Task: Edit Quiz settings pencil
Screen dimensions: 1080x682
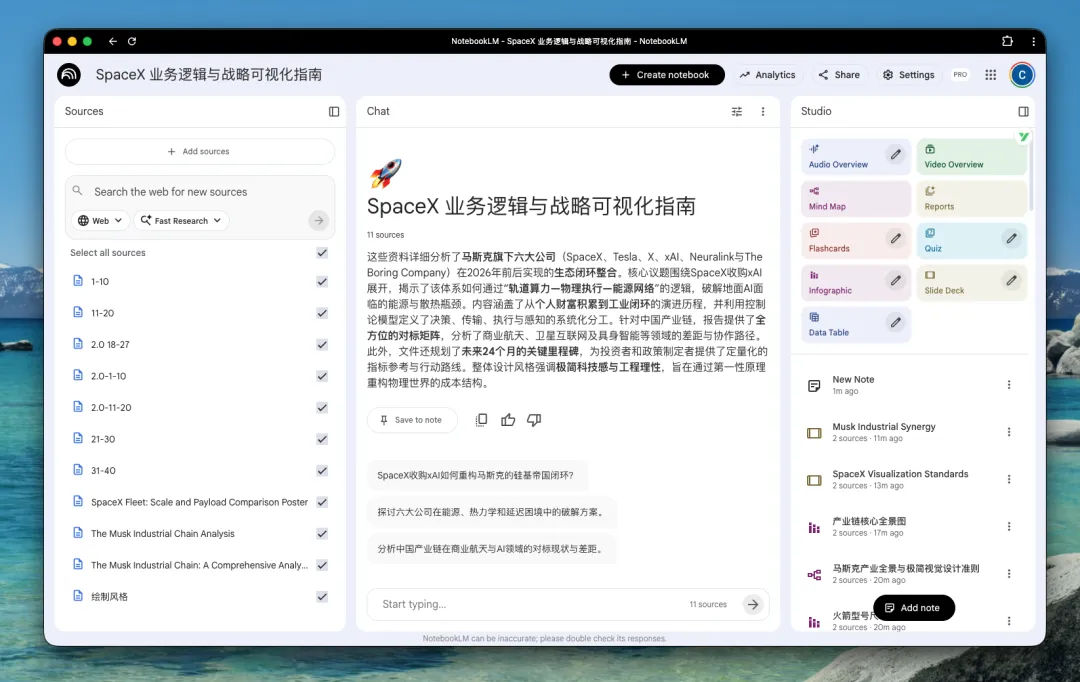Action: pyautogui.click(x=1011, y=239)
